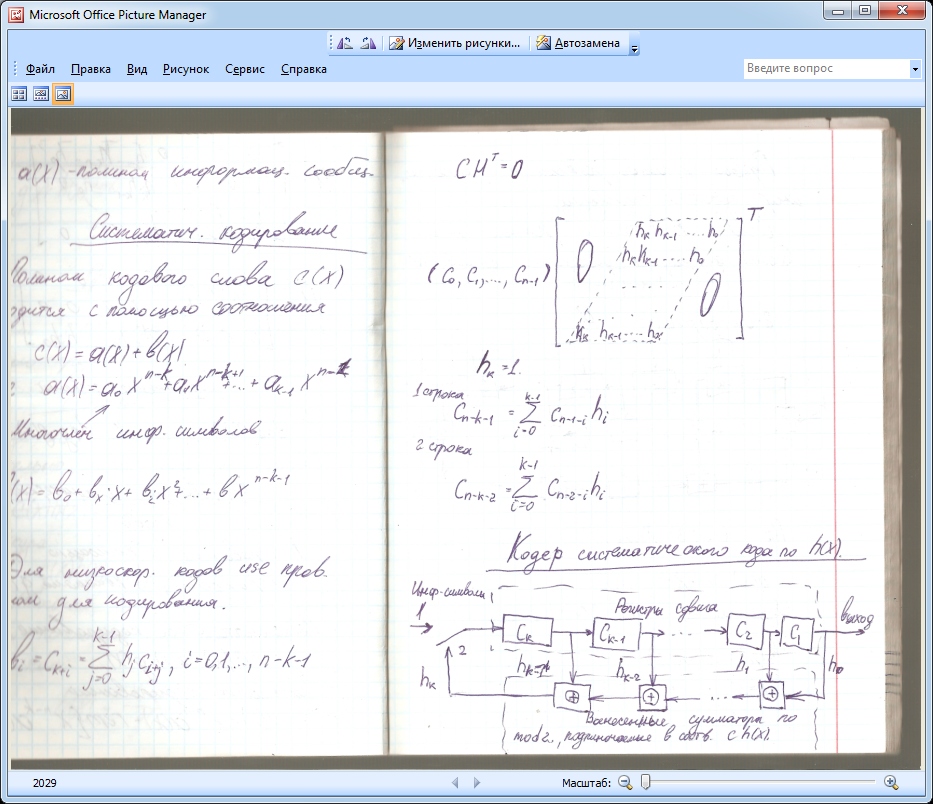Focus the Введите вопрос help field

[x=826, y=68]
